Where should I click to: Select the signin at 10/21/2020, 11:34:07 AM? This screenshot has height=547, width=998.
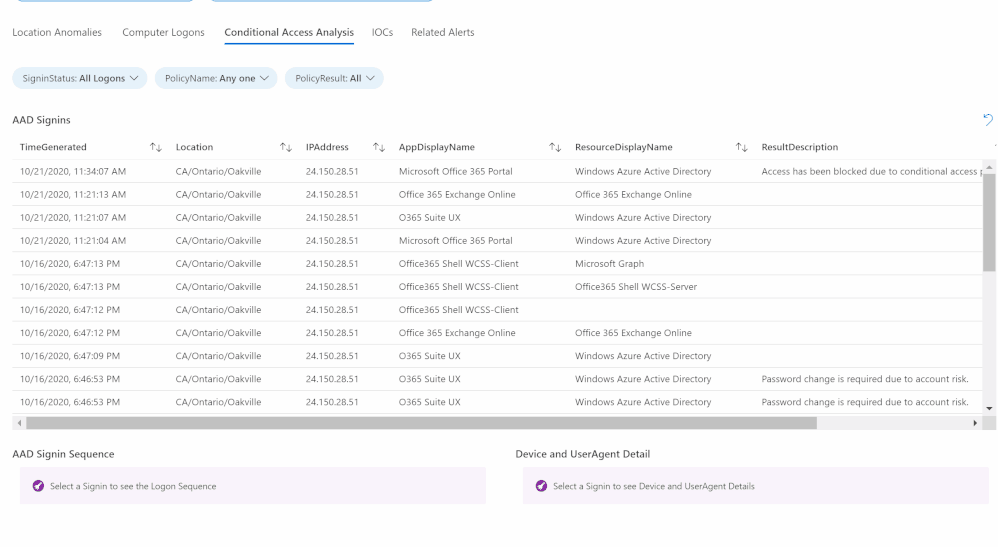pyautogui.click(x=497, y=171)
